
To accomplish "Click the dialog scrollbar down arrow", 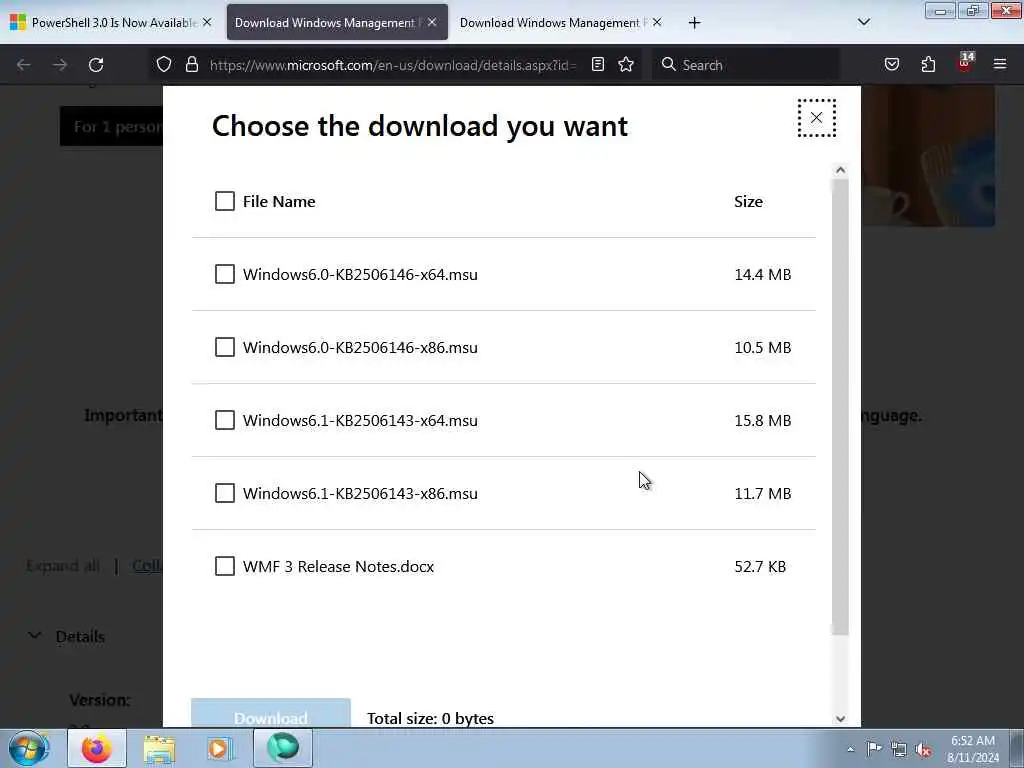I will [840, 718].
